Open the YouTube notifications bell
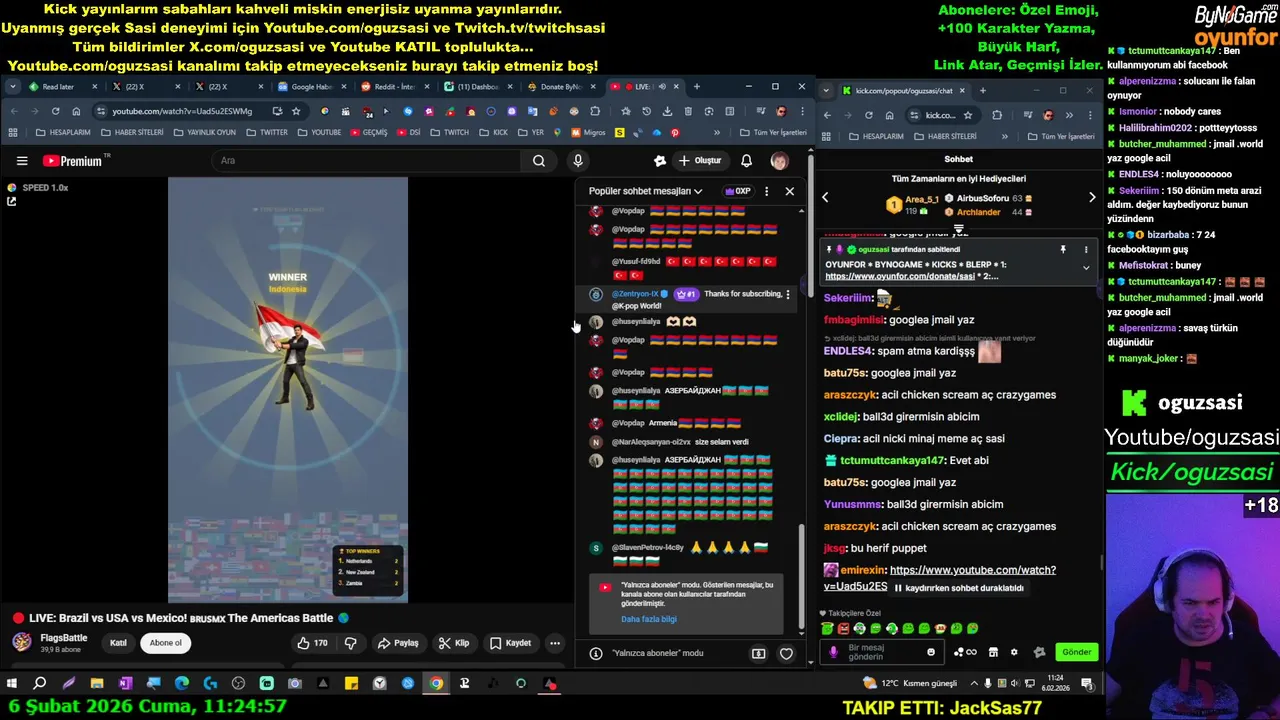The image size is (1280, 720). pyautogui.click(x=746, y=161)
